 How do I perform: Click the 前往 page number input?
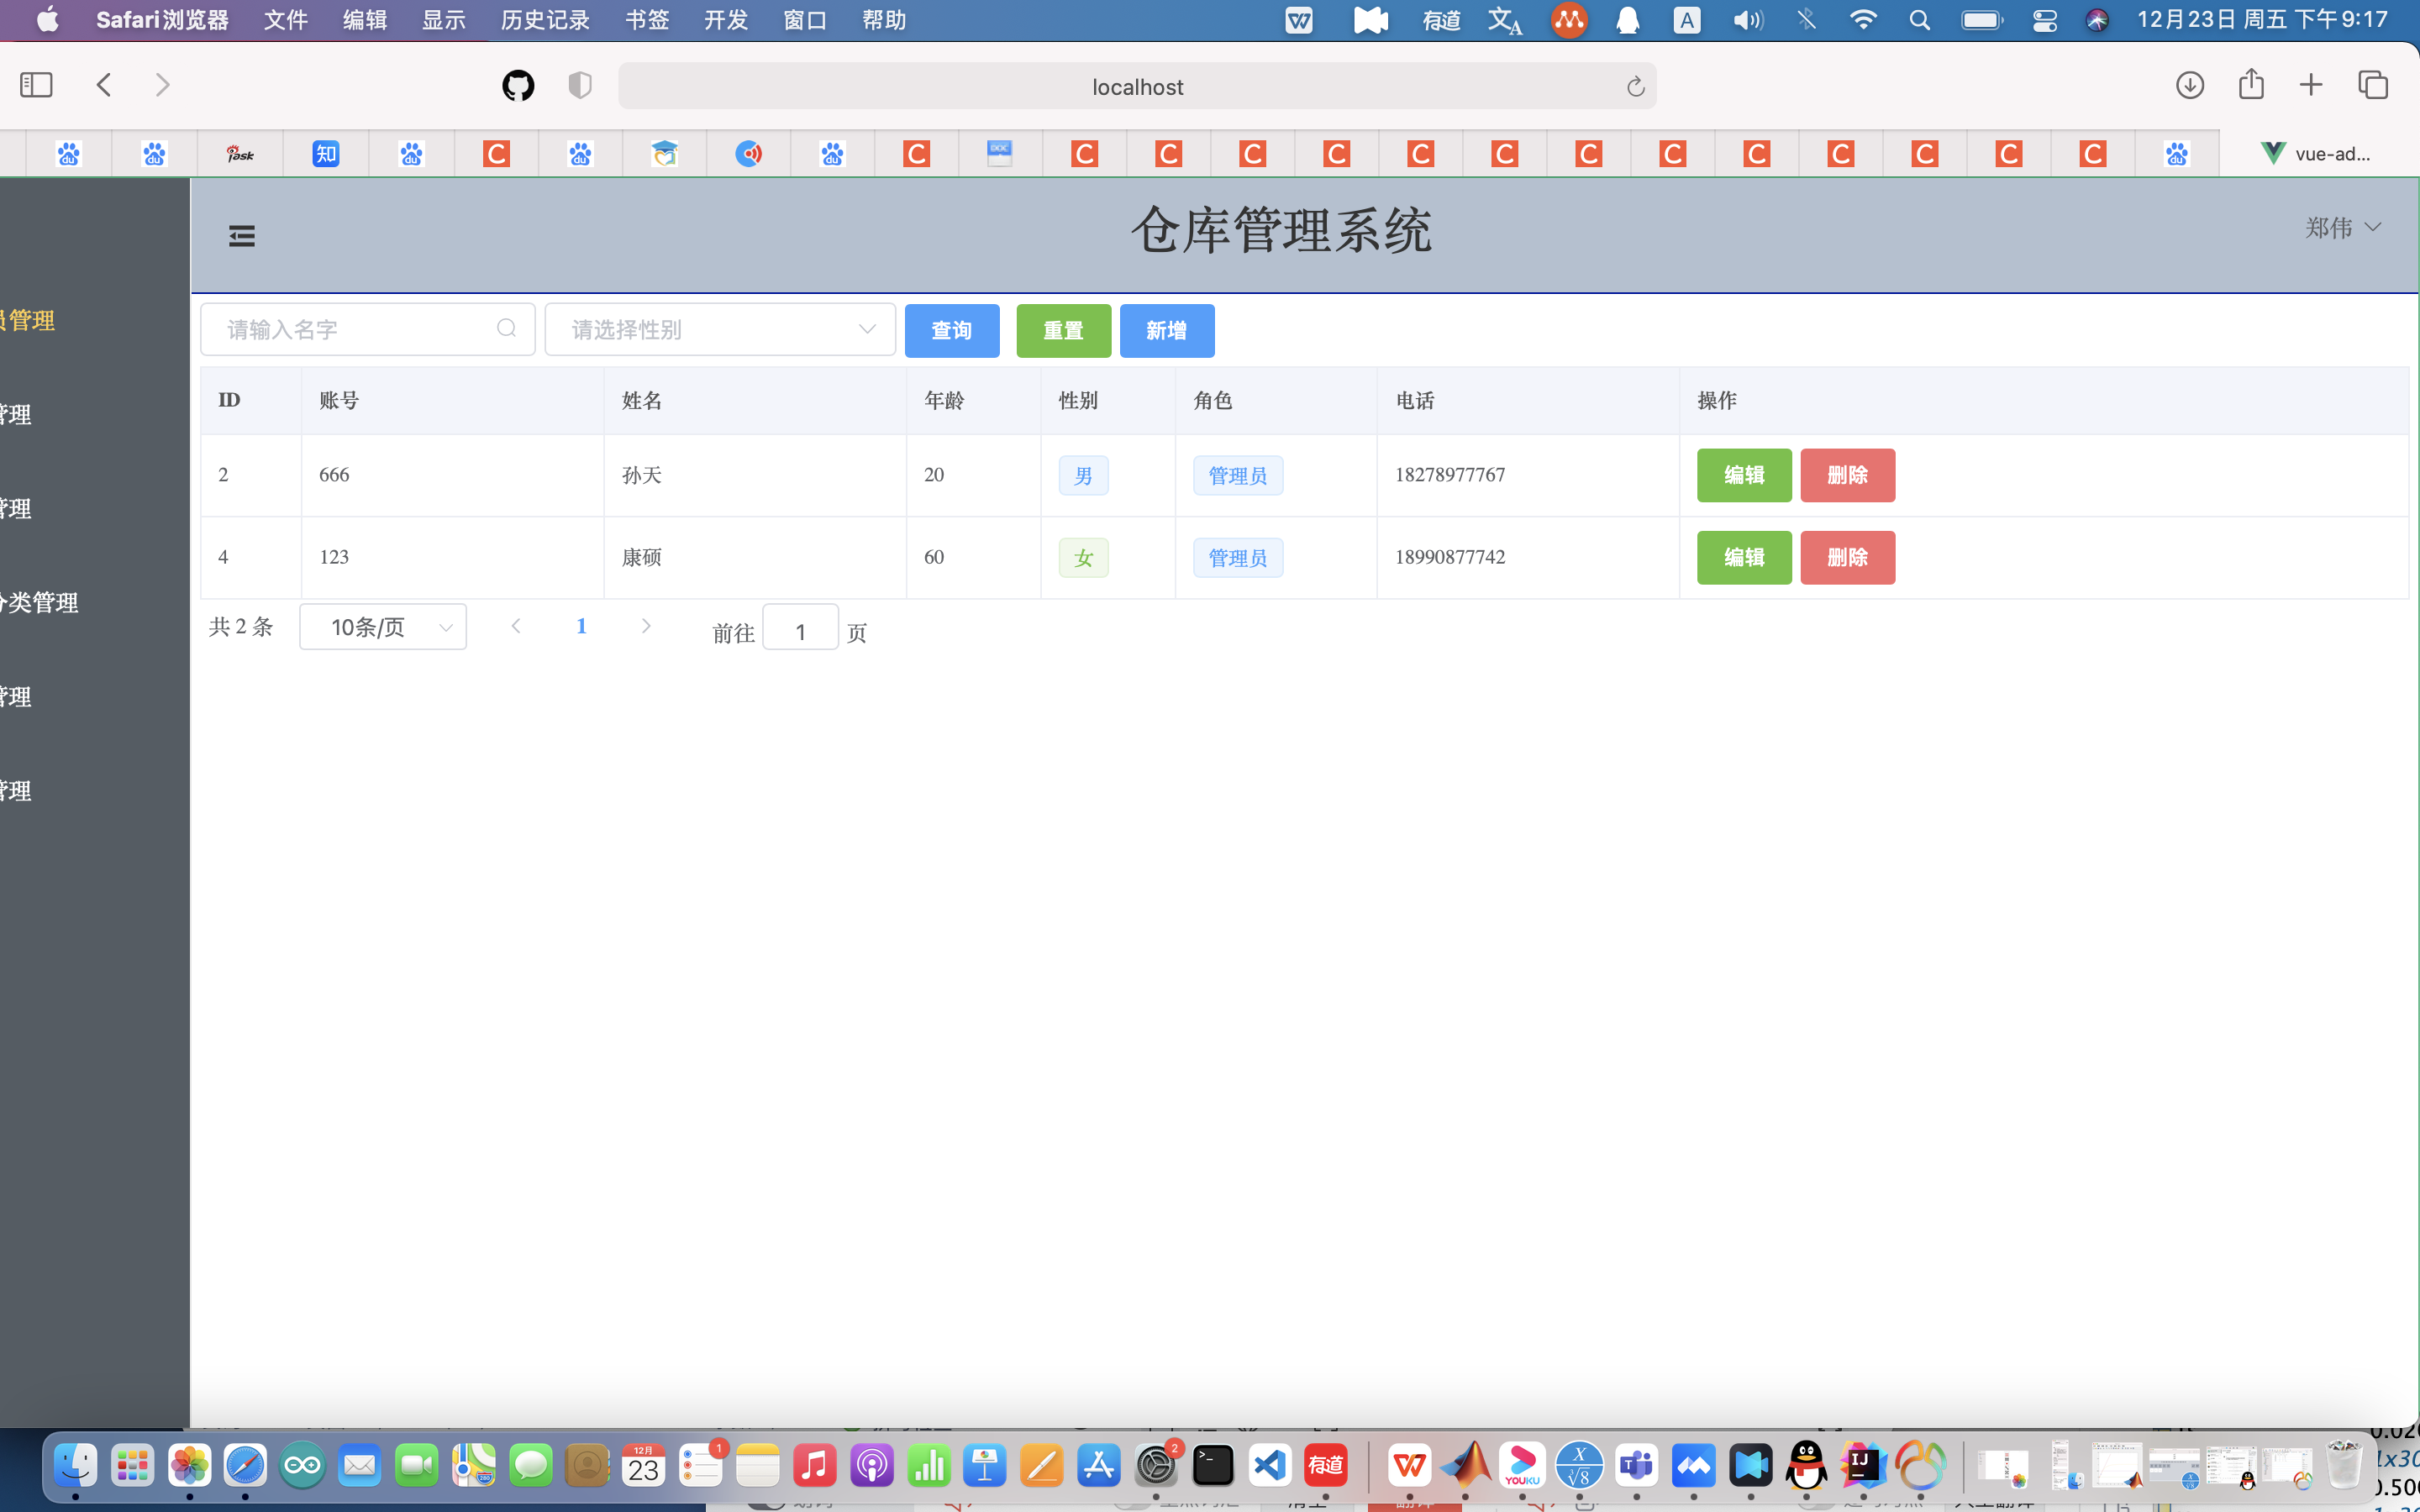click(x=800, y=627)
